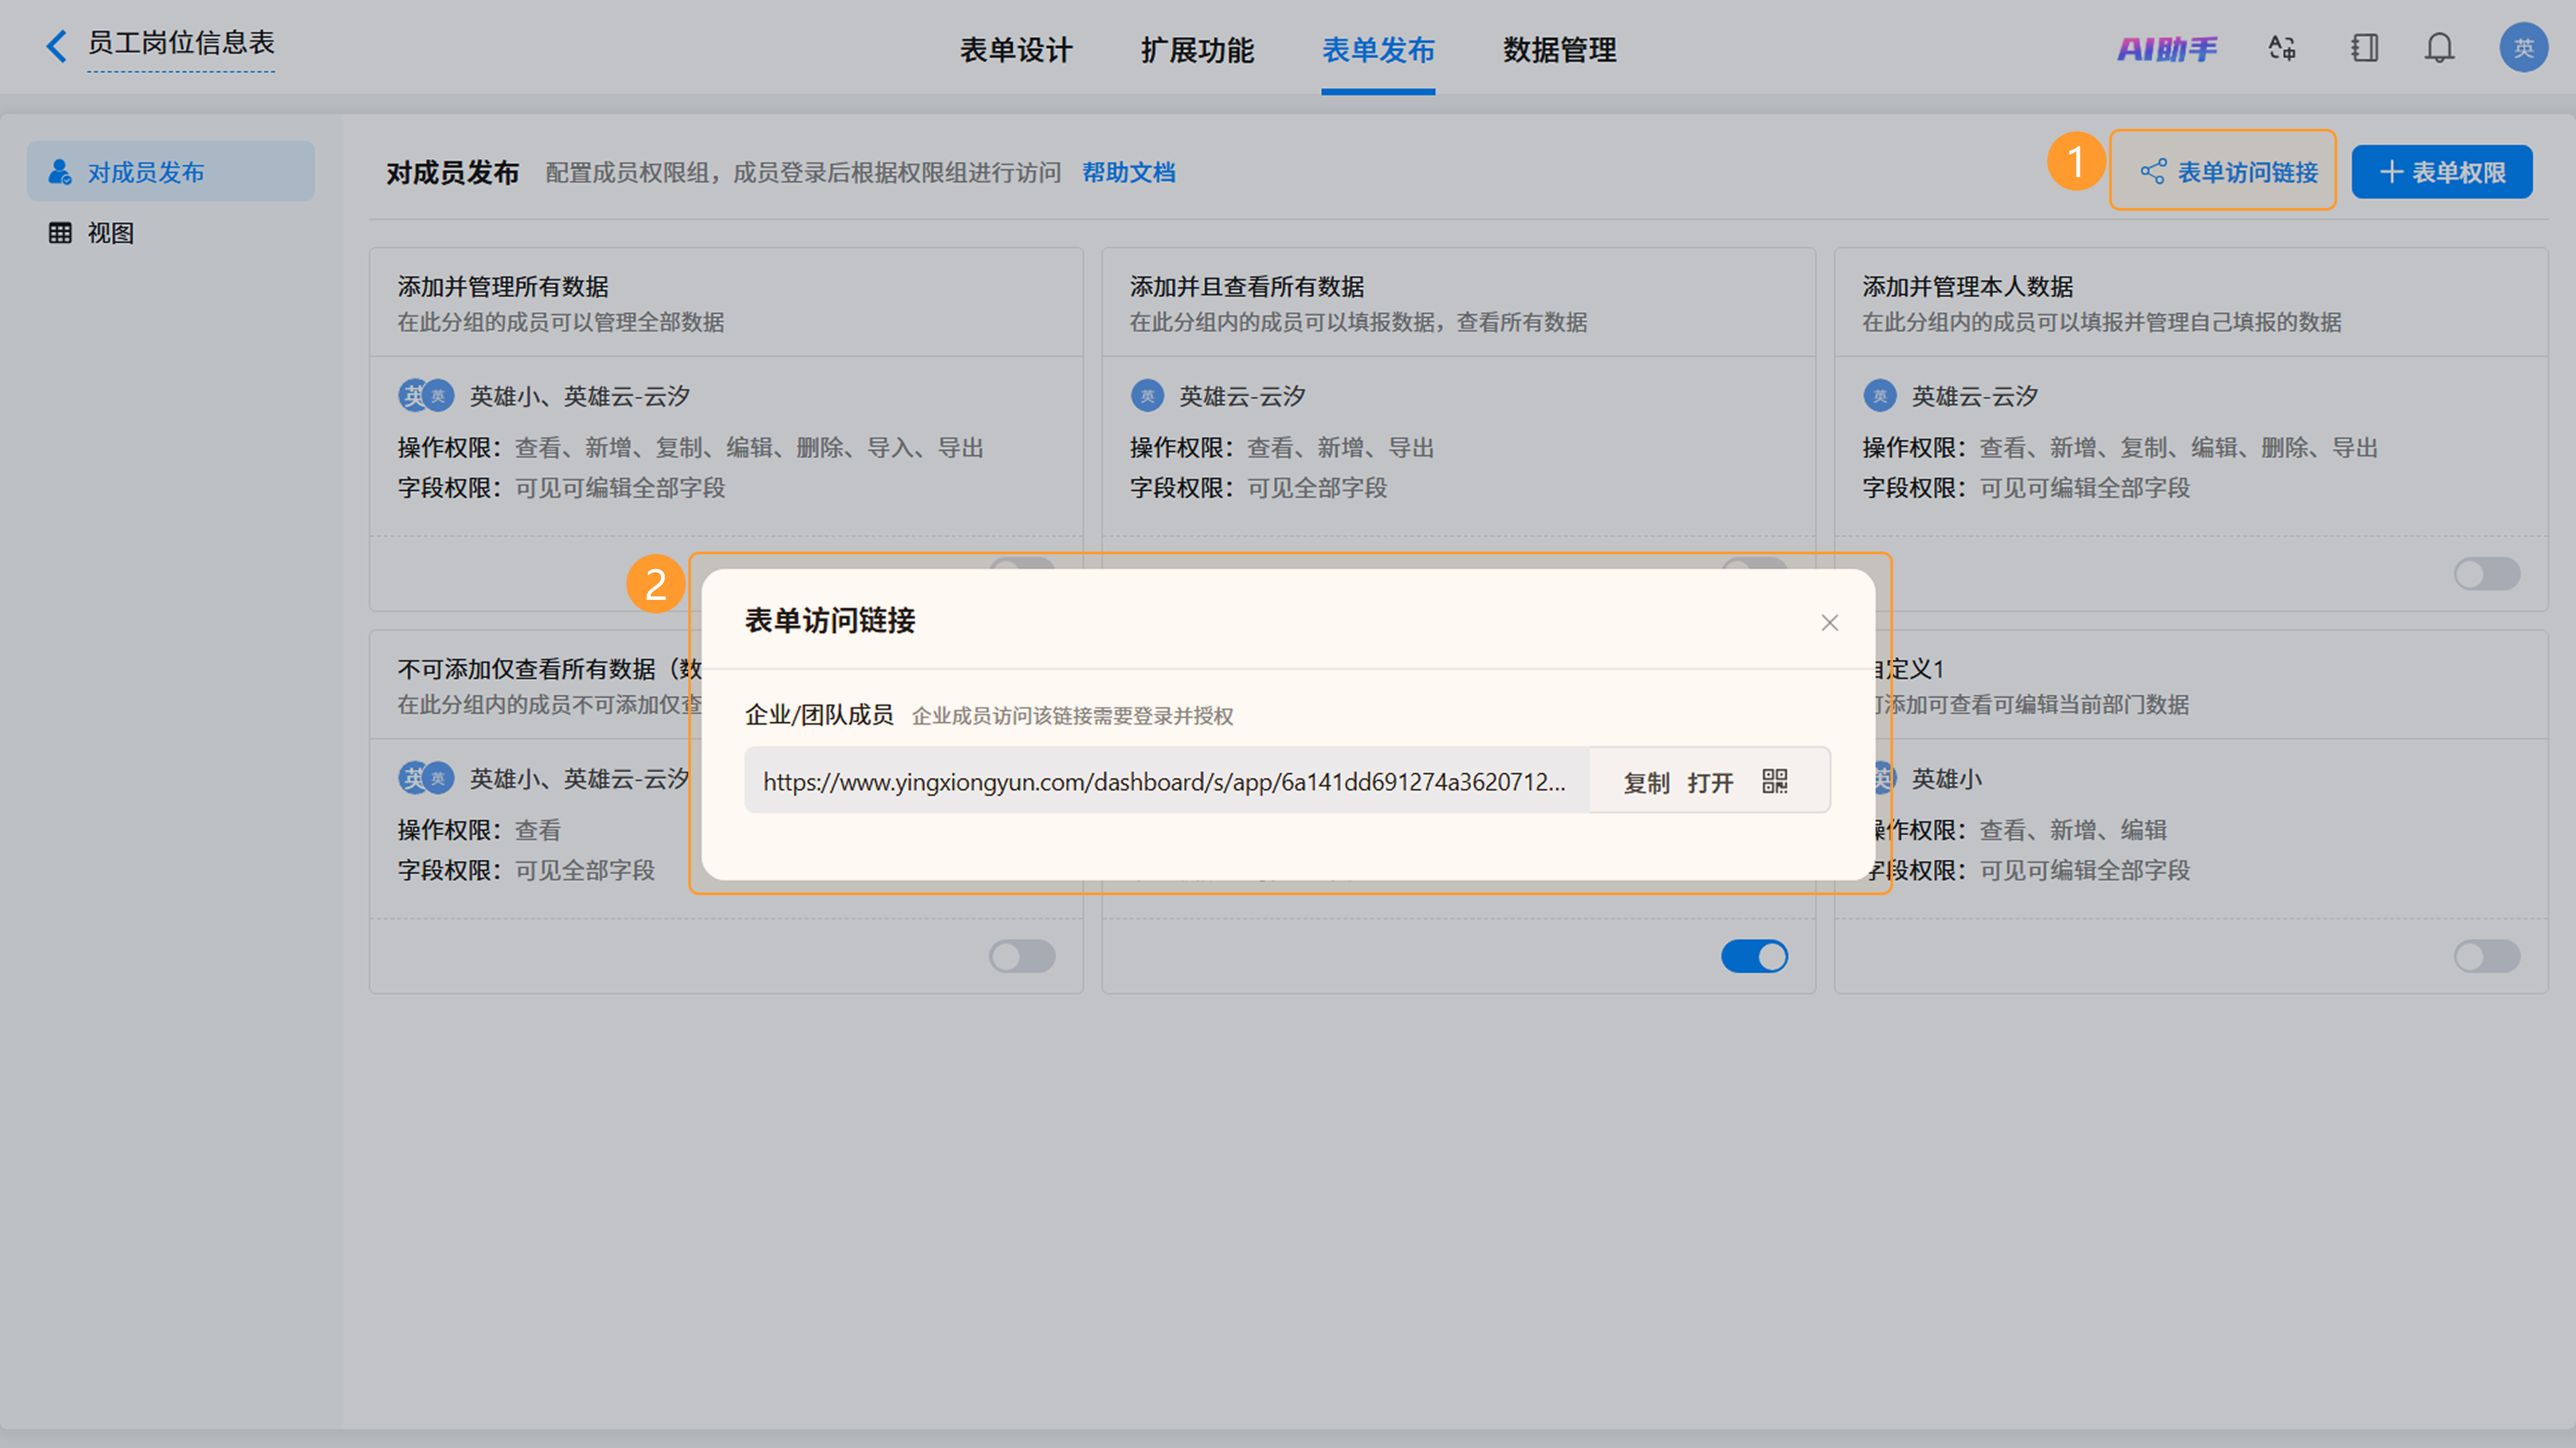2576x1448 pixels.
Task: Open the notifications bell
Action: 2440,48
